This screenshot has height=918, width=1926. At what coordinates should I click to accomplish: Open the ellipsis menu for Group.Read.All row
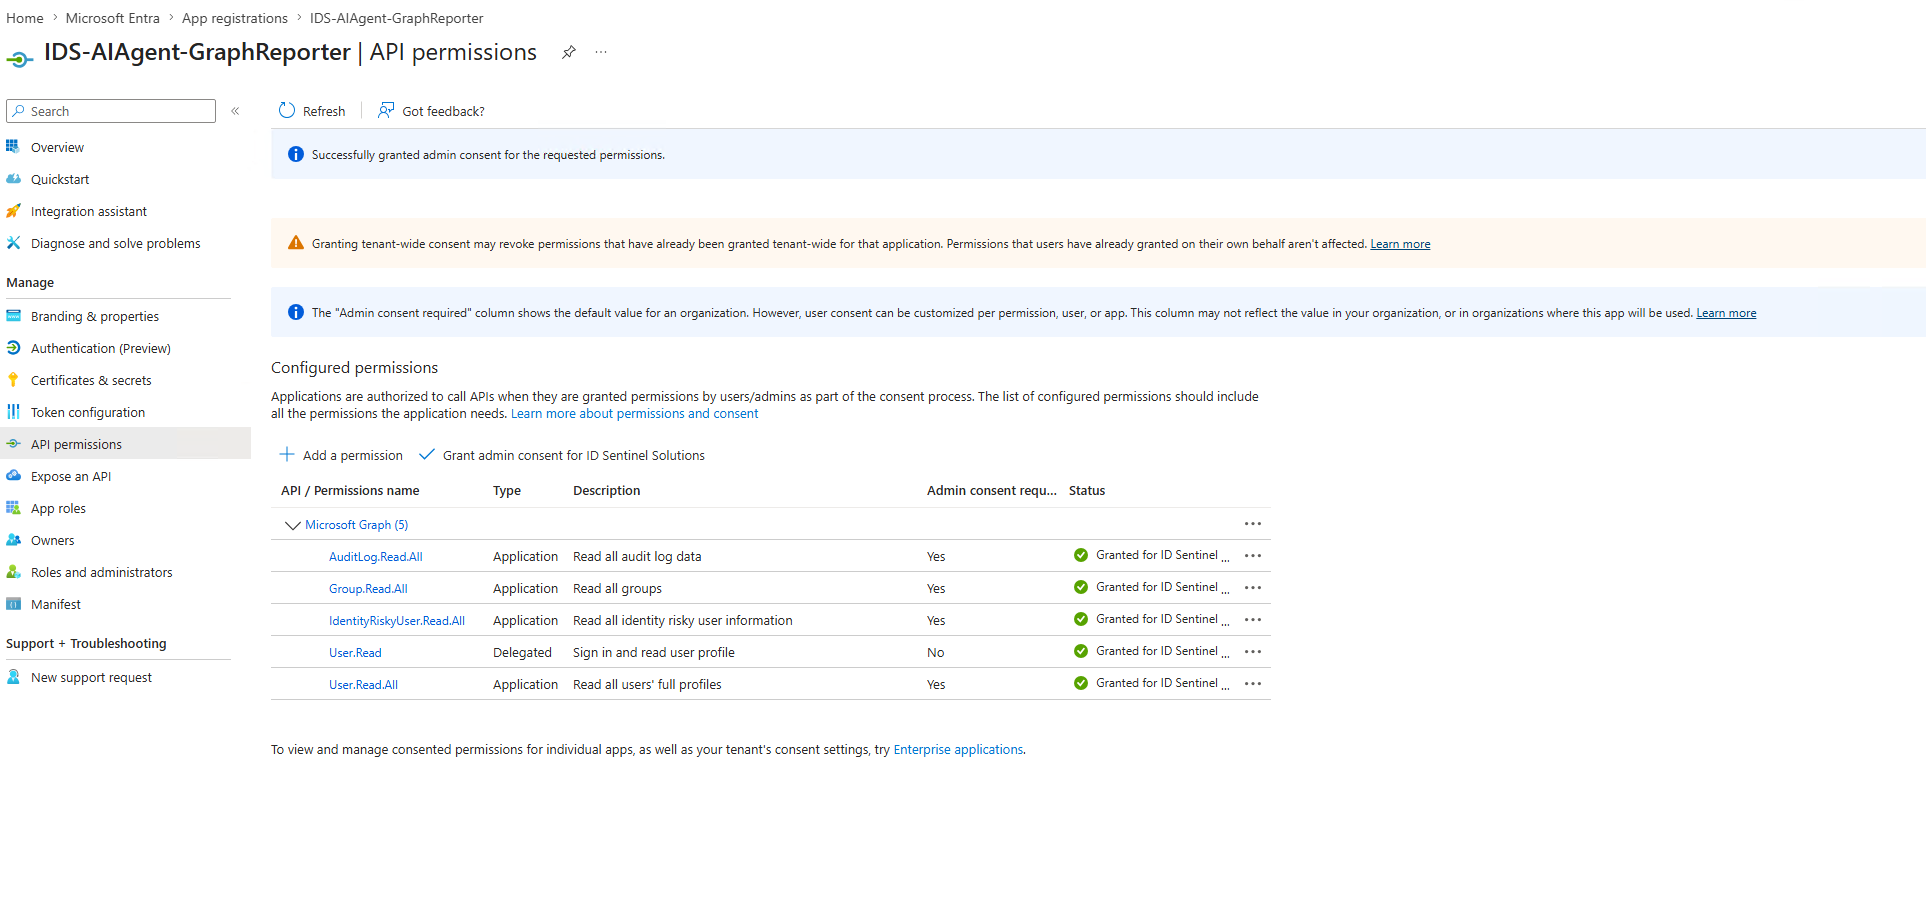point(1253,588)
